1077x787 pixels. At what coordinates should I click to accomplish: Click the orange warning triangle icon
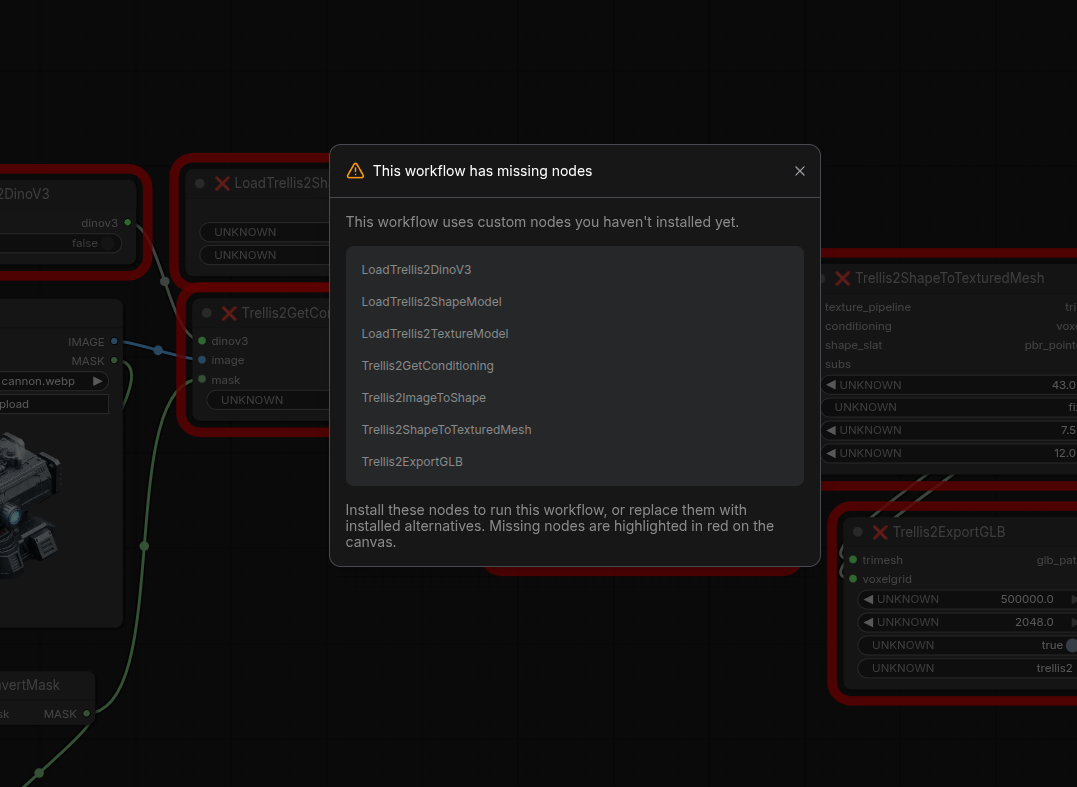click(355, 171)
